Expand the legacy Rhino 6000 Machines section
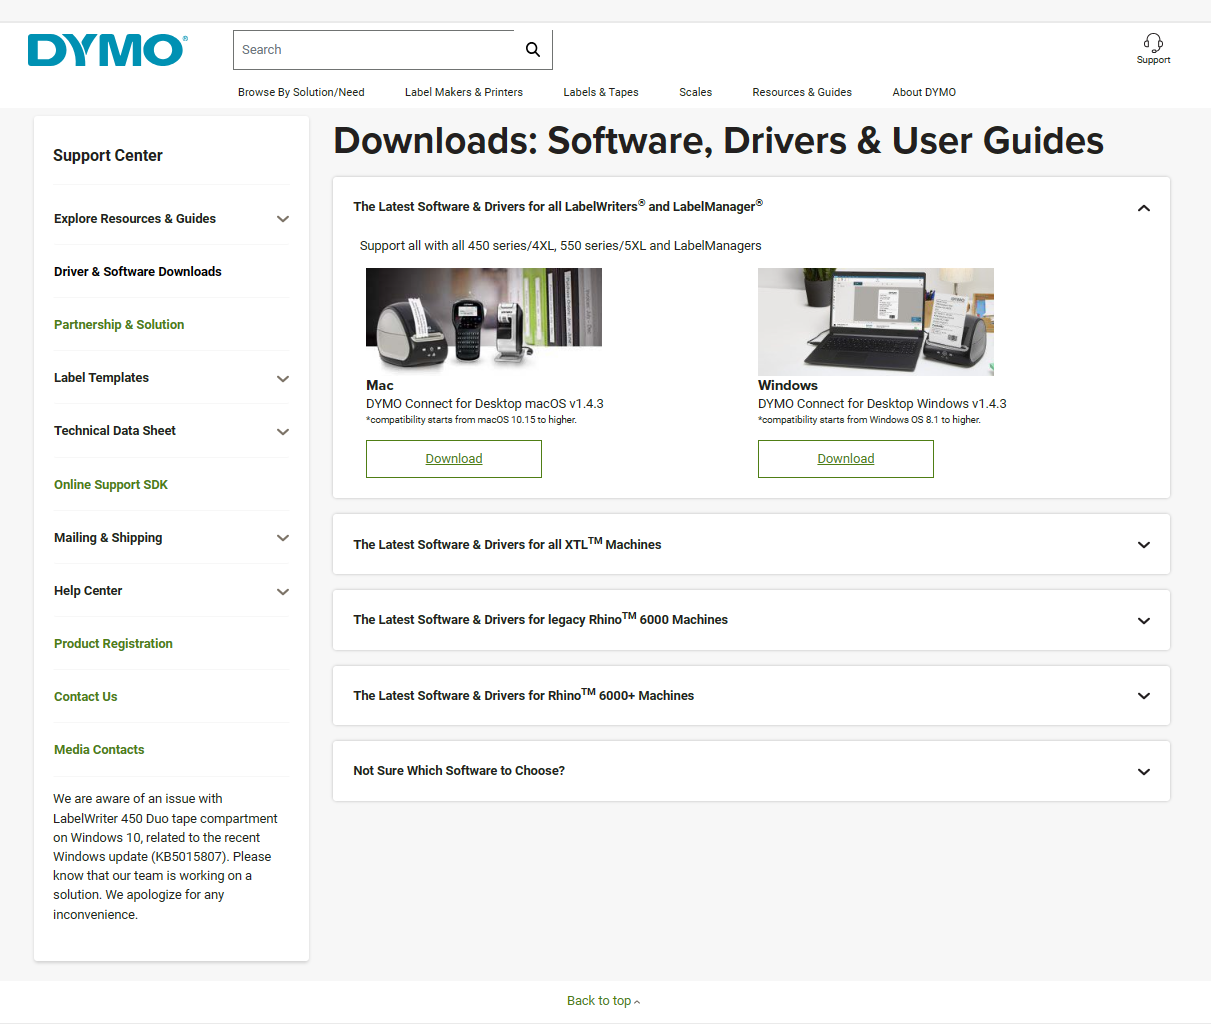1211x1036 pixels. [x=1143, y=621]
